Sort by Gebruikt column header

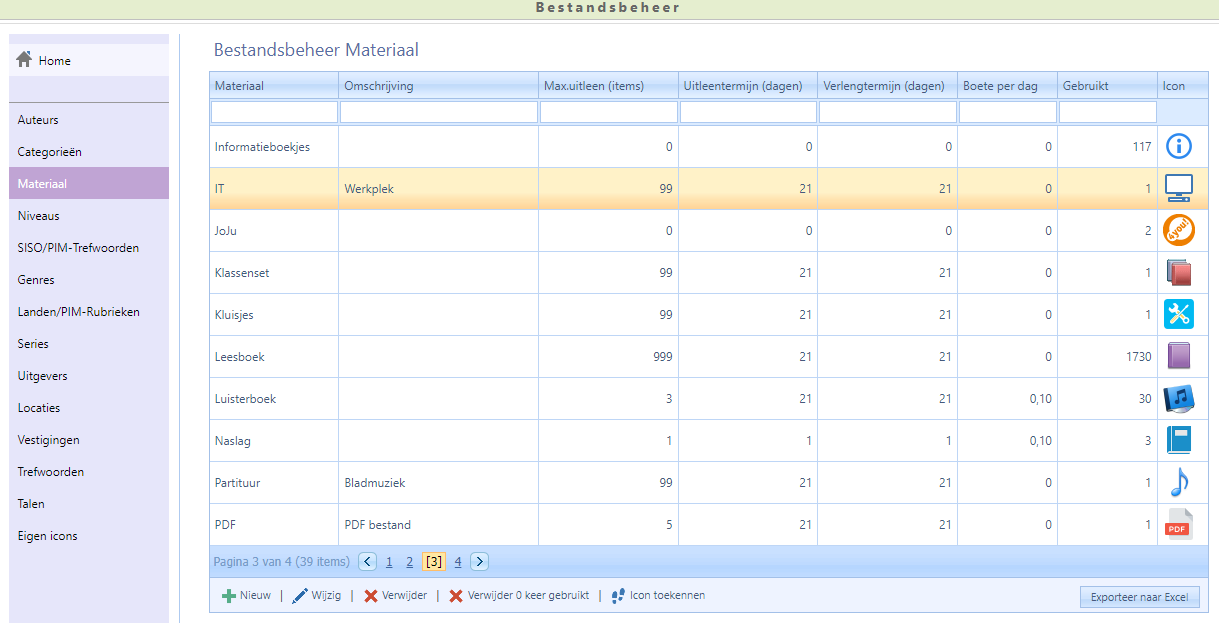[x=1085, y=86]
